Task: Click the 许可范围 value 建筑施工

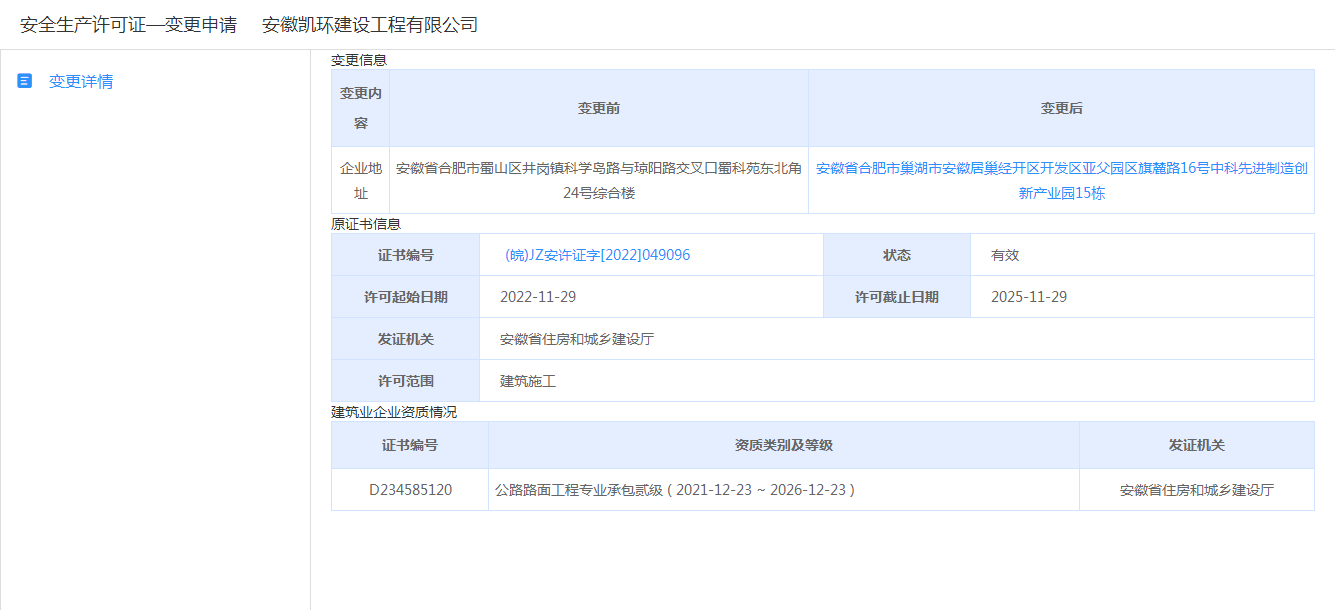Action: pos(528,381)
